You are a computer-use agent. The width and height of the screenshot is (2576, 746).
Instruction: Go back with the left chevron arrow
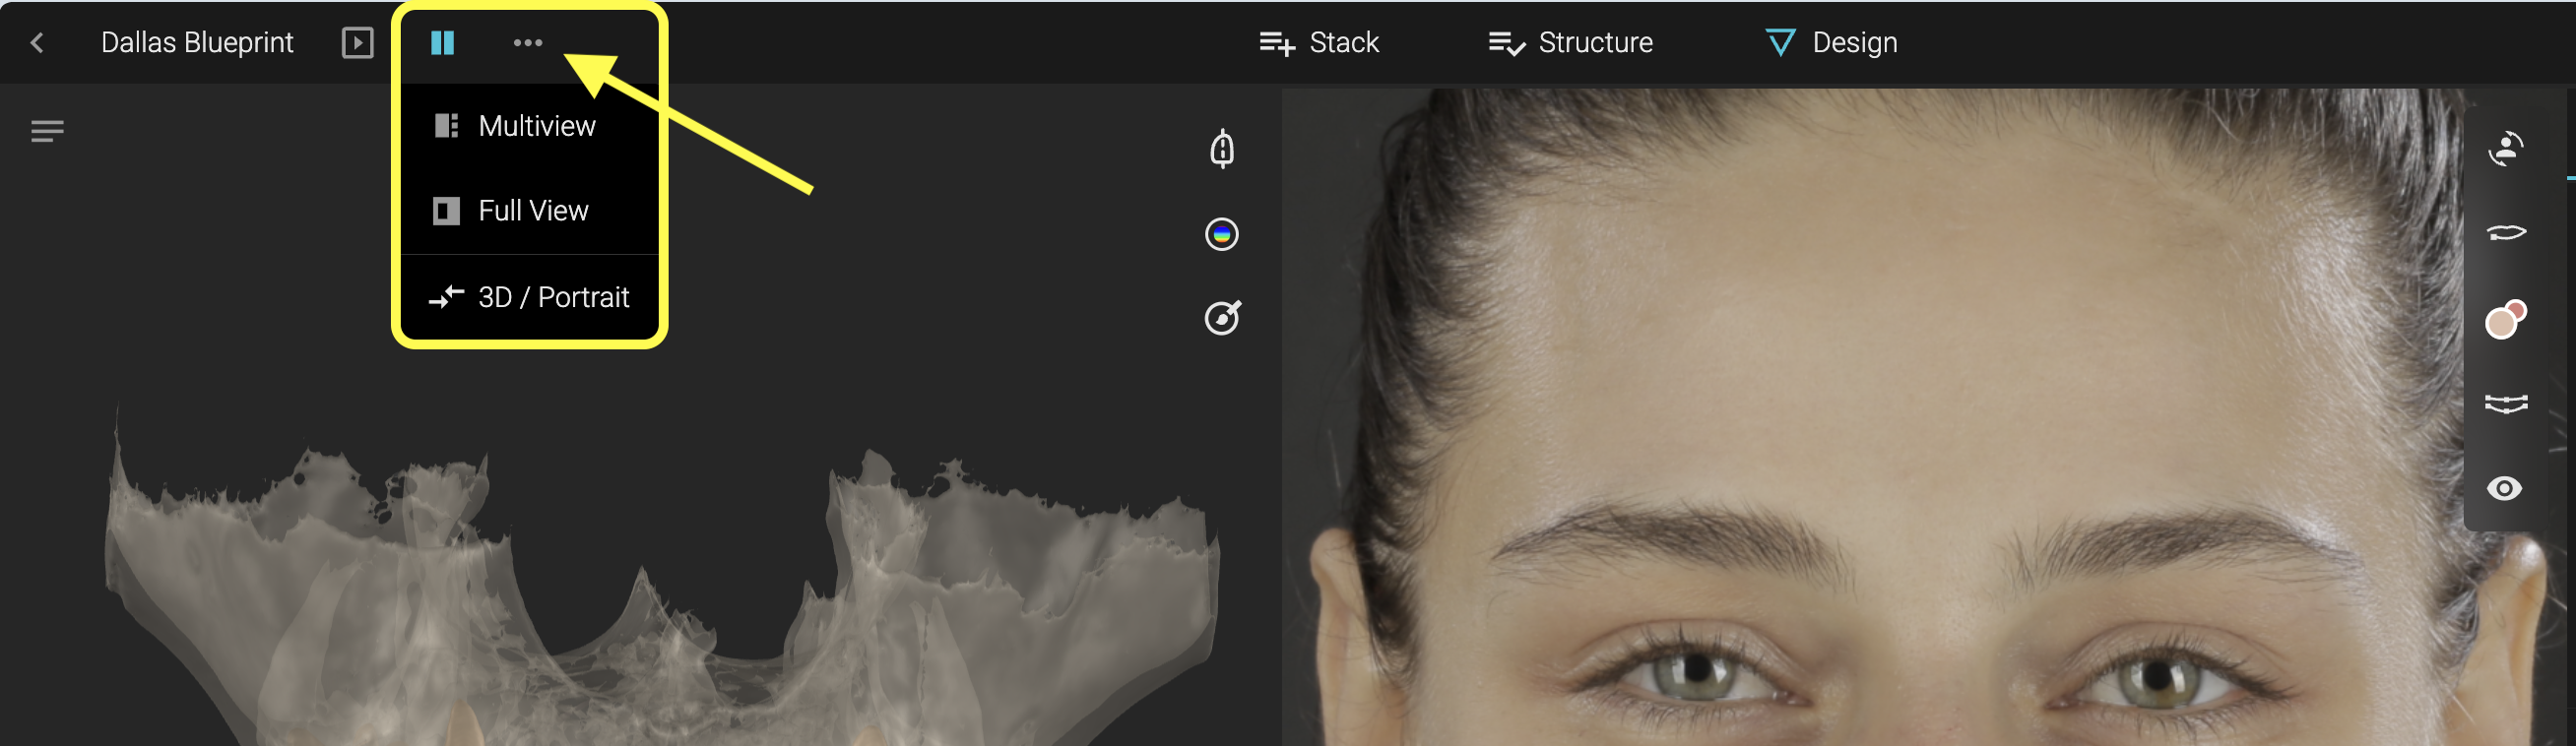pyautogui.click(x=38, y=43)
